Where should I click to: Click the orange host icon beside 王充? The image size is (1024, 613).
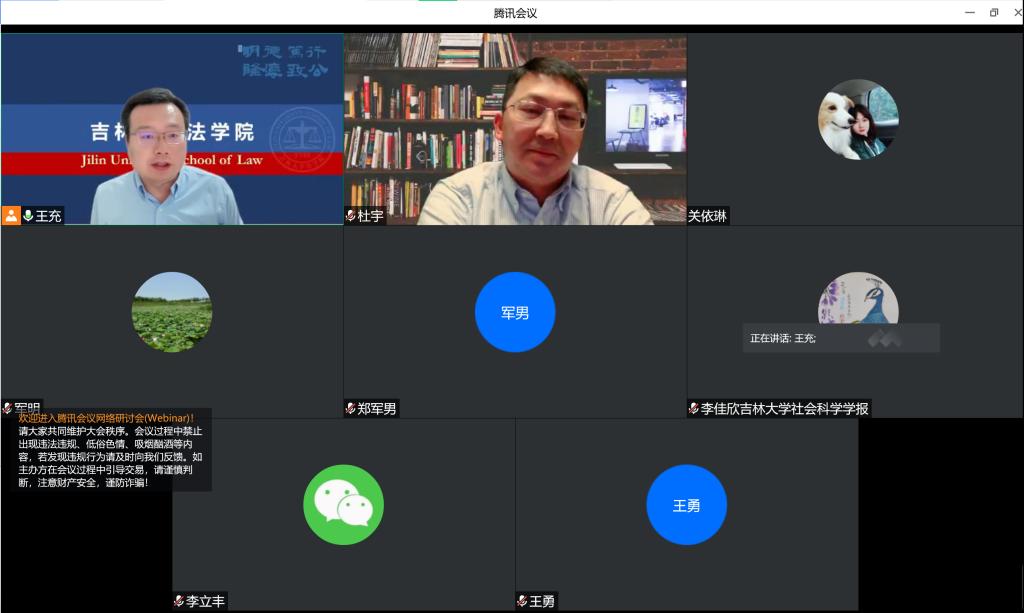11,215
